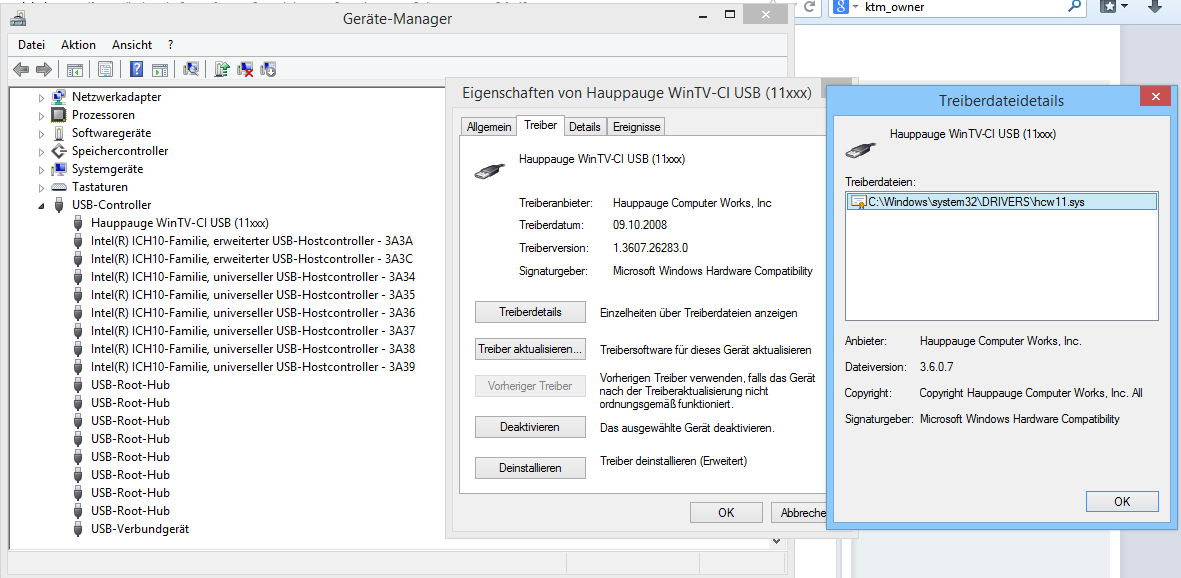The image size is (1181, 578).
Task: Select the ICH10 USB-Hostcontroller - 3A38 entry
Action: pyautogui.click(x=253, y=350)
